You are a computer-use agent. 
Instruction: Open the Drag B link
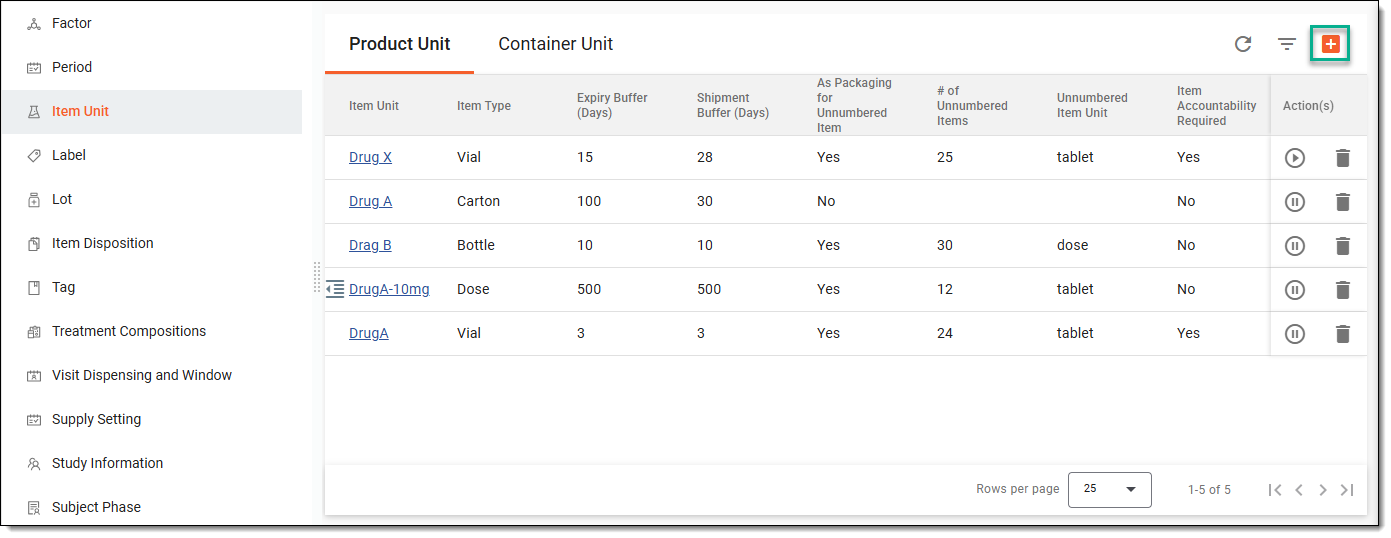[x=370, y=245]
